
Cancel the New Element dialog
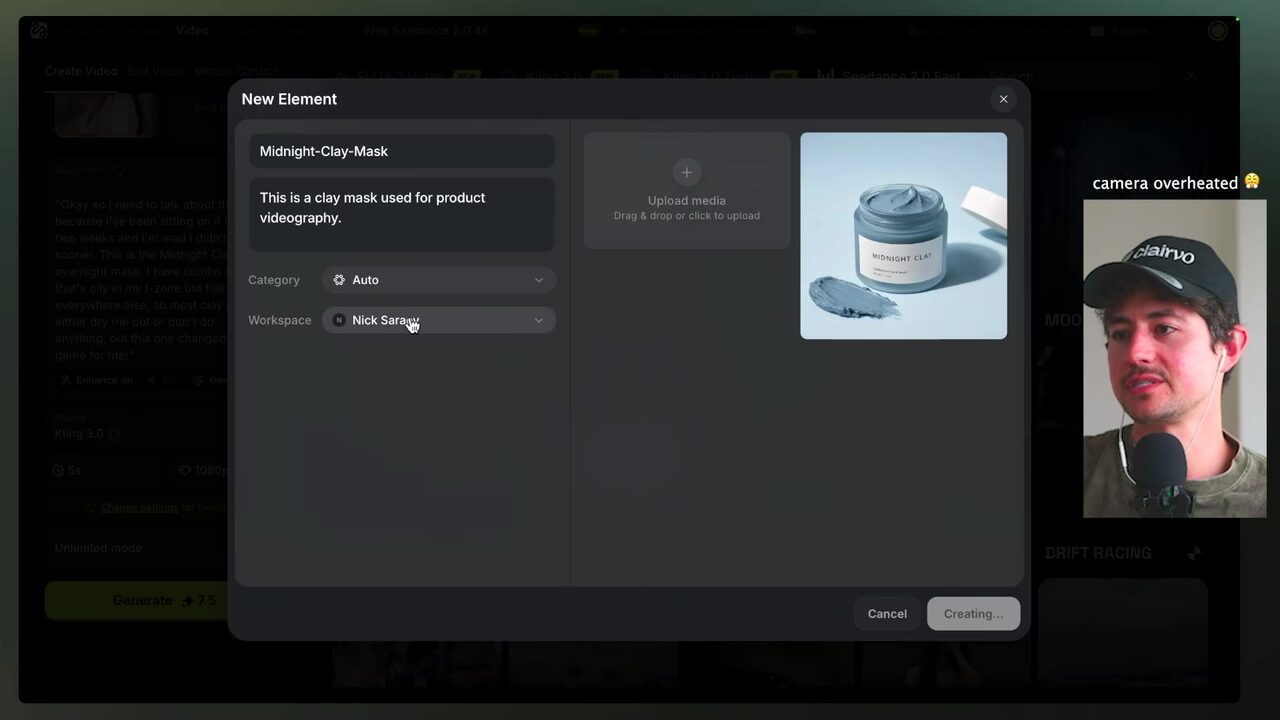coord(887,614)
